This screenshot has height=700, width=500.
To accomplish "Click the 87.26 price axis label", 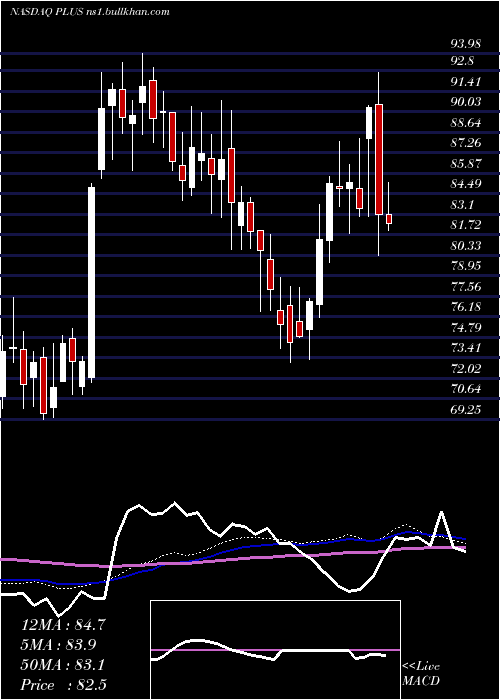I will [x=466, y=143].
